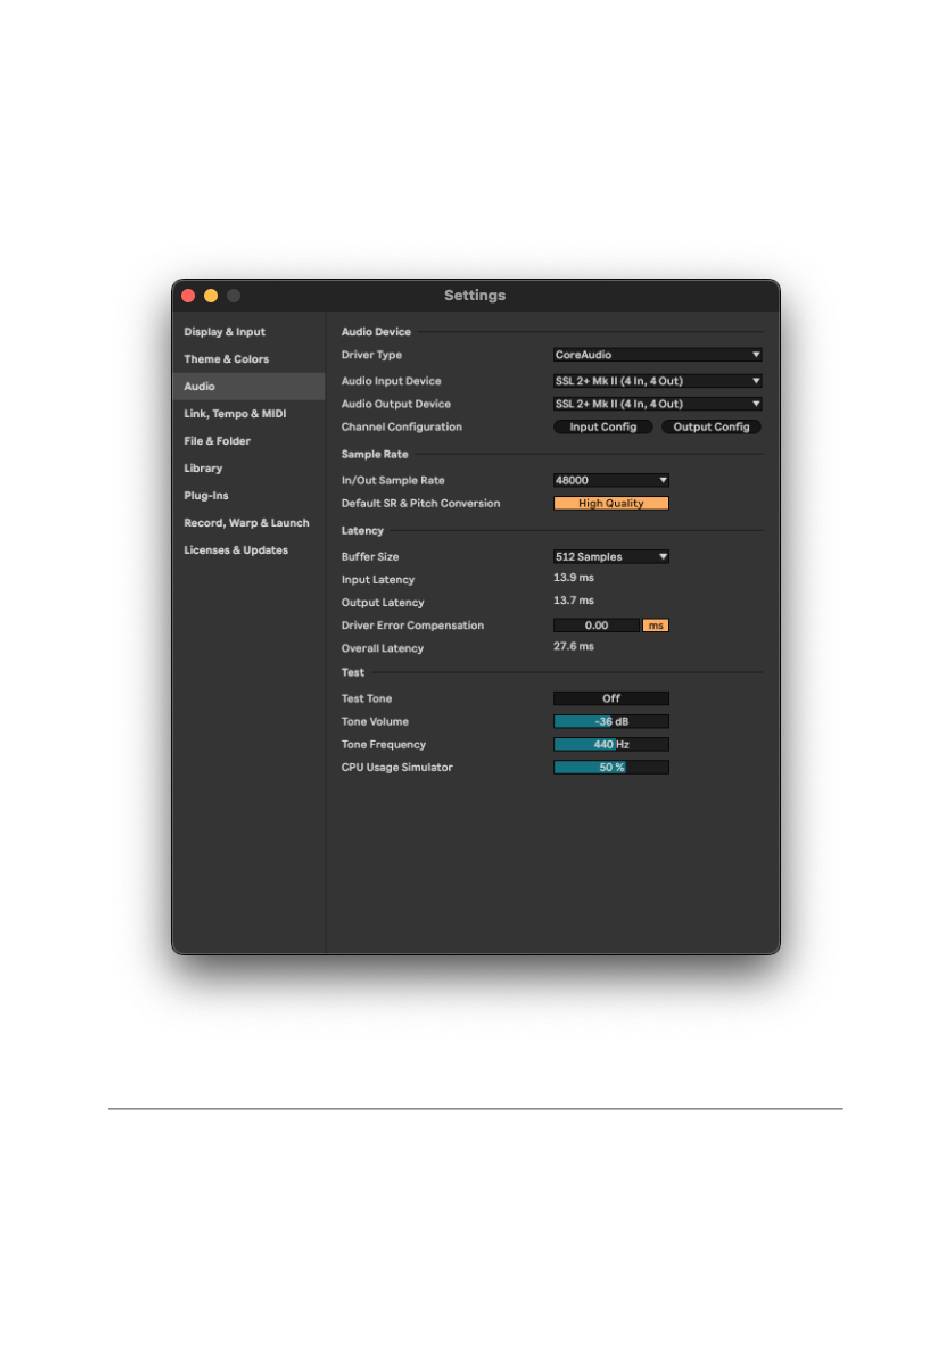
Task: Click the Tone Volume slider
Action: pyautogui.click(x=611, y=722)
